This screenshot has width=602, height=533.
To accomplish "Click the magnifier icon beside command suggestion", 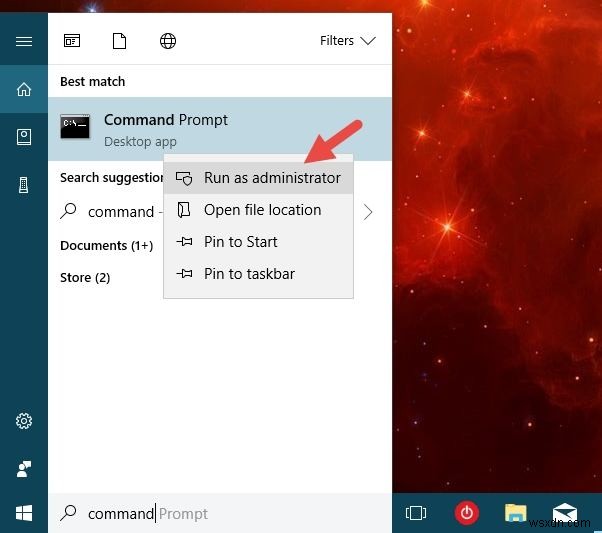I will (69, 211).
